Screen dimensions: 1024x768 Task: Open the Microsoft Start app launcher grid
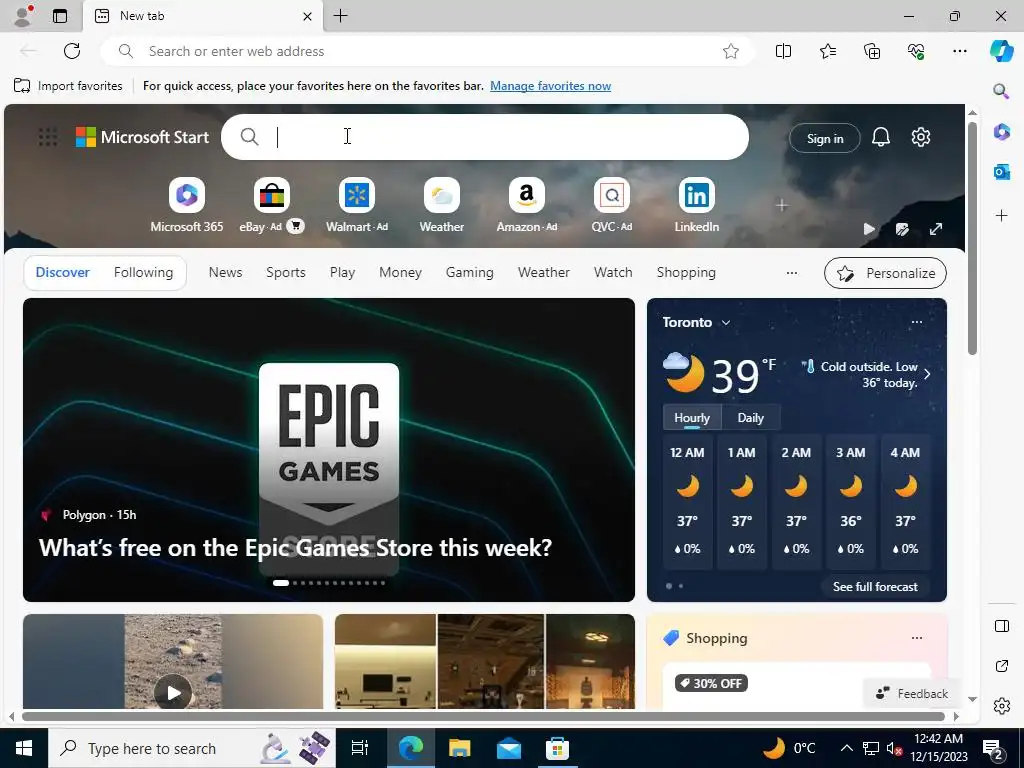point(48,137)
